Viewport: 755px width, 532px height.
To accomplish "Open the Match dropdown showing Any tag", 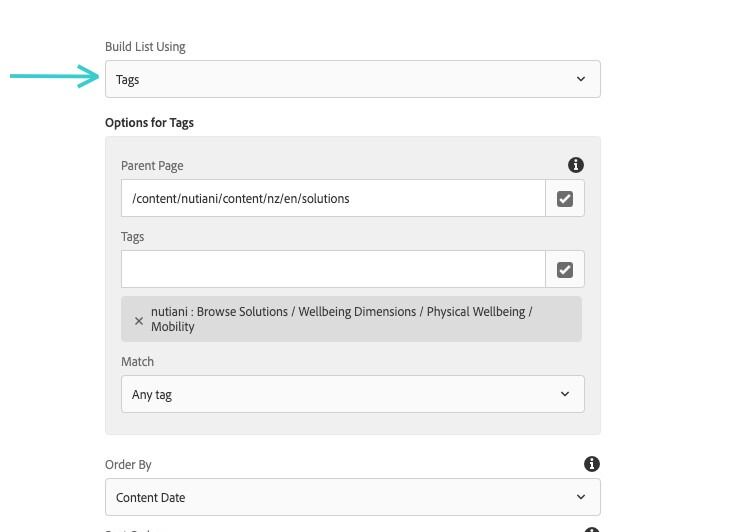I will click(352, 394).
